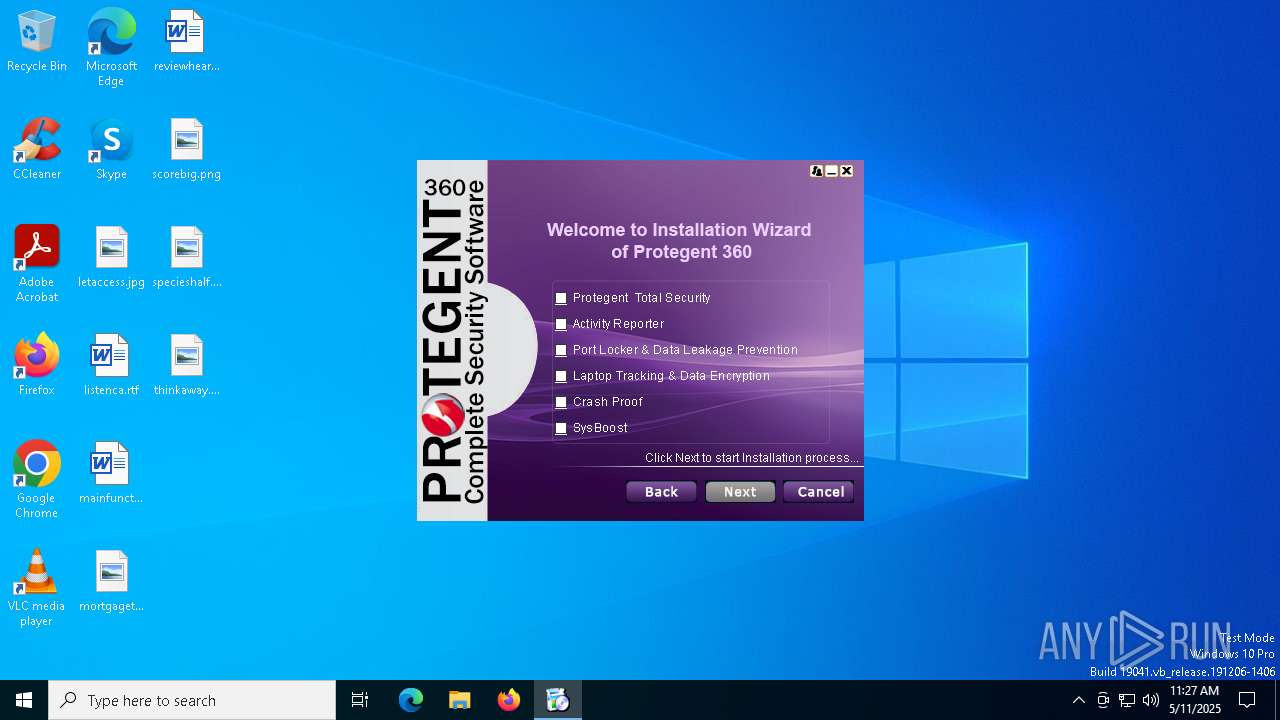The image size is (1280, 720).
Task: Select the specieshalf image file icon
Action: coord(186,258)
